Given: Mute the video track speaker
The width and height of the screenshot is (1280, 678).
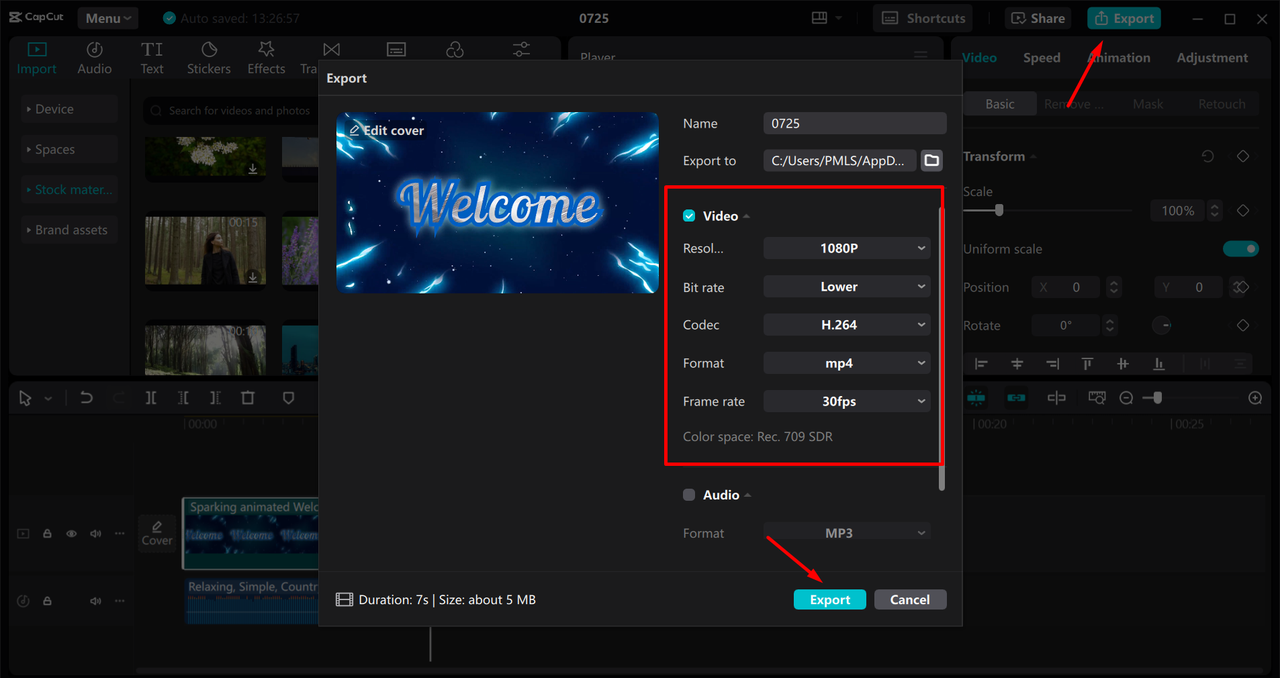Looking at the screenshot, I should [96, 534].
